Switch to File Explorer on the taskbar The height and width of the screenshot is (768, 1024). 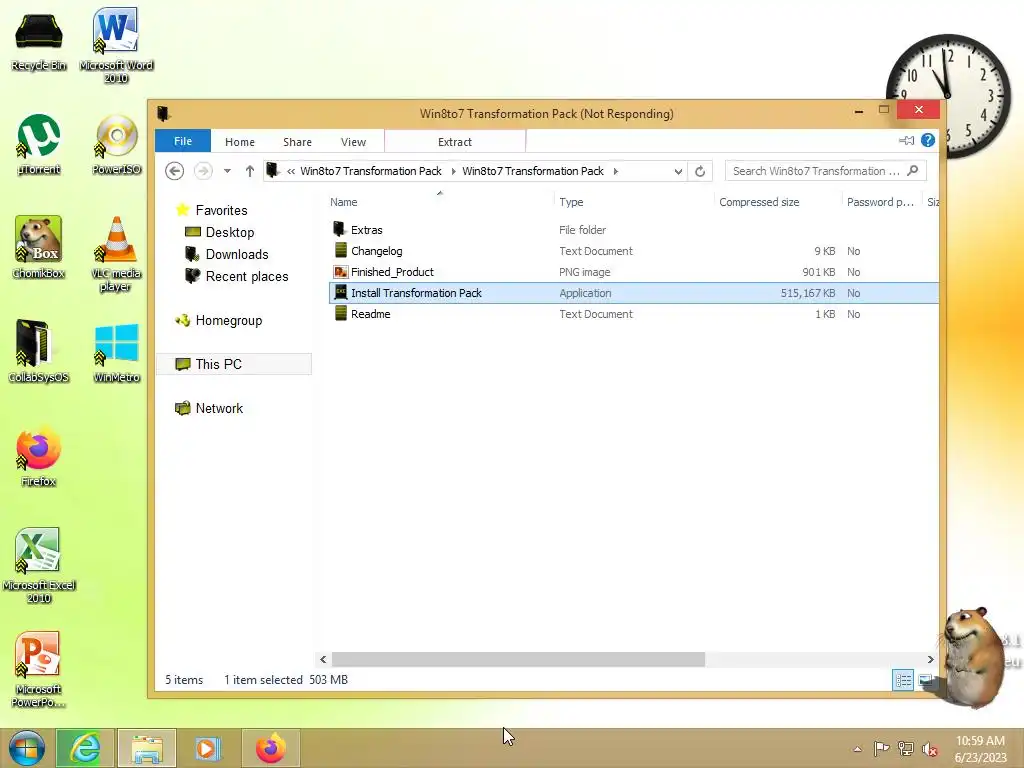pos(147,748)
